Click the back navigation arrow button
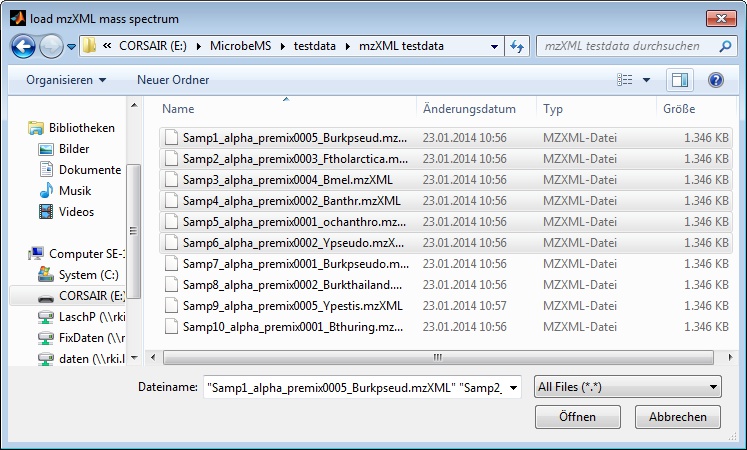The height and width of the screenshot is (450, 747). pos(24,46)
